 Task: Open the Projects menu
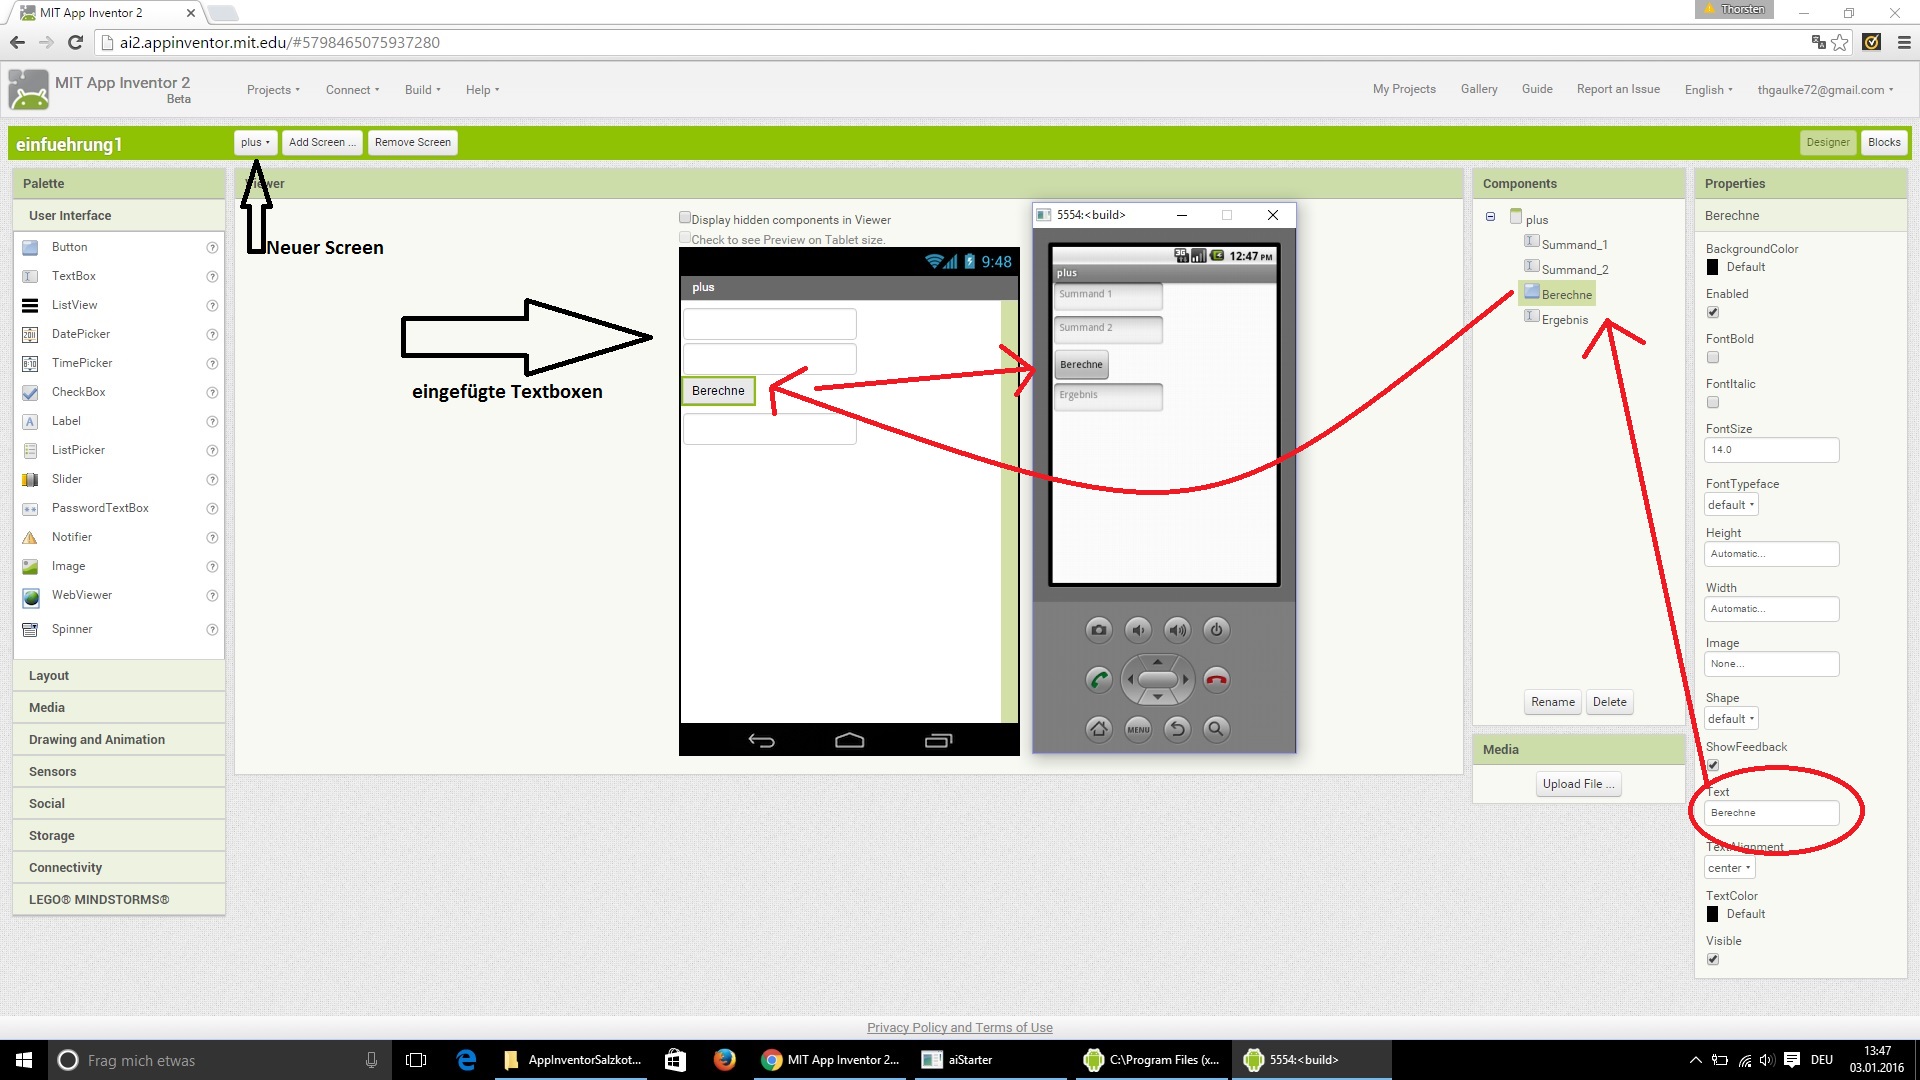[273, 90]
